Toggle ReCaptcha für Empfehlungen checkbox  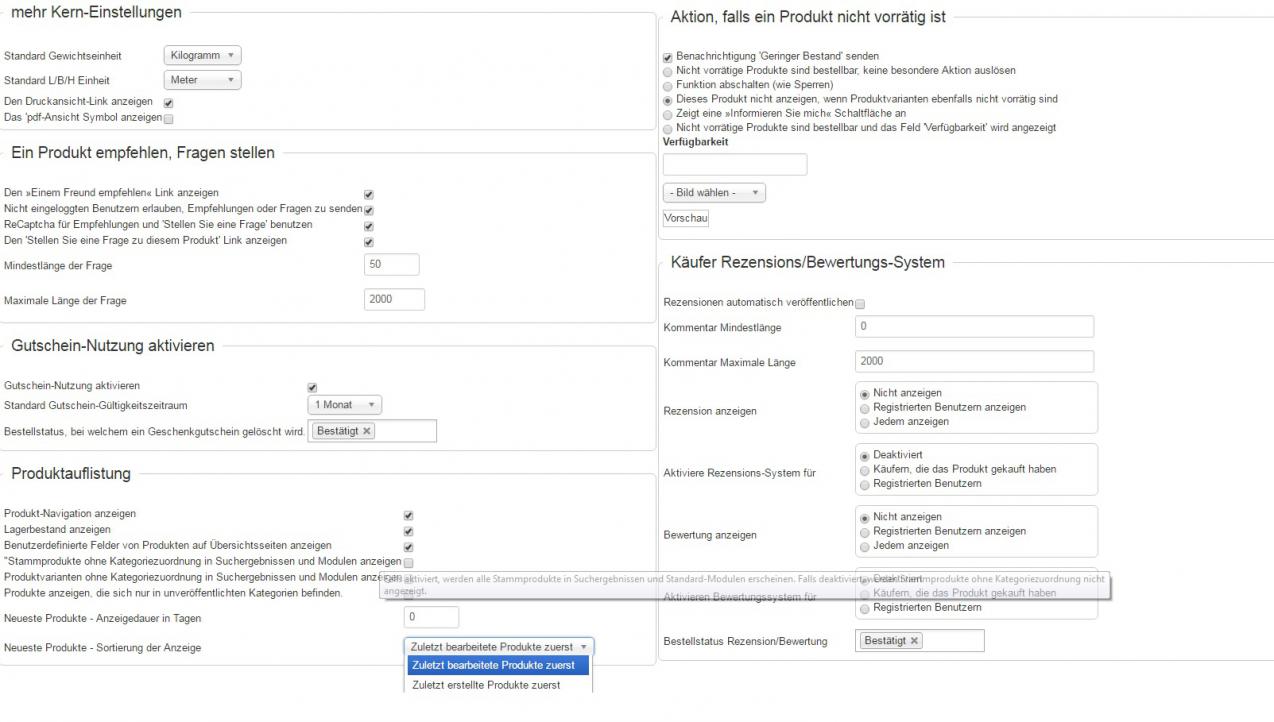pos(369,226)
